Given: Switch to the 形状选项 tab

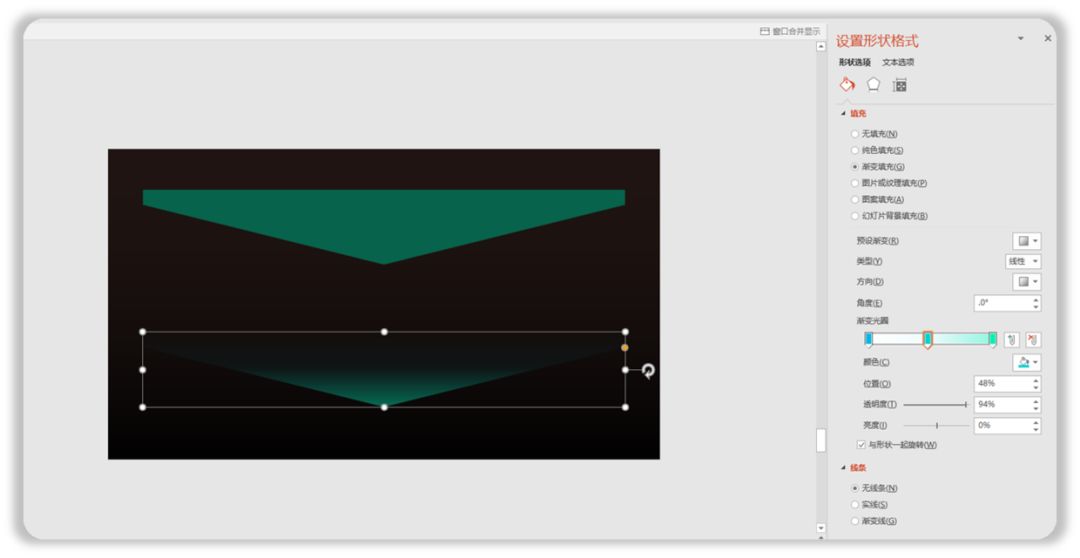Looking at the screenshot, I should tap(855, 62).
